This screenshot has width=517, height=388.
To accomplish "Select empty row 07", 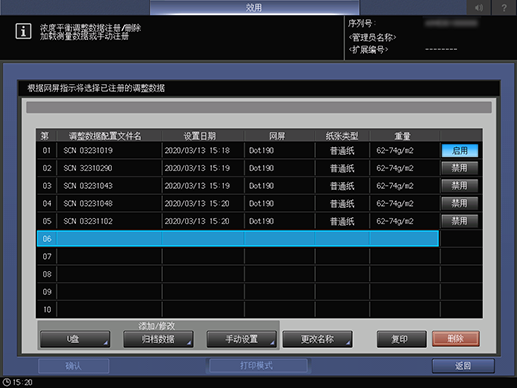I will pyautogui.click(x=237, y=256).
